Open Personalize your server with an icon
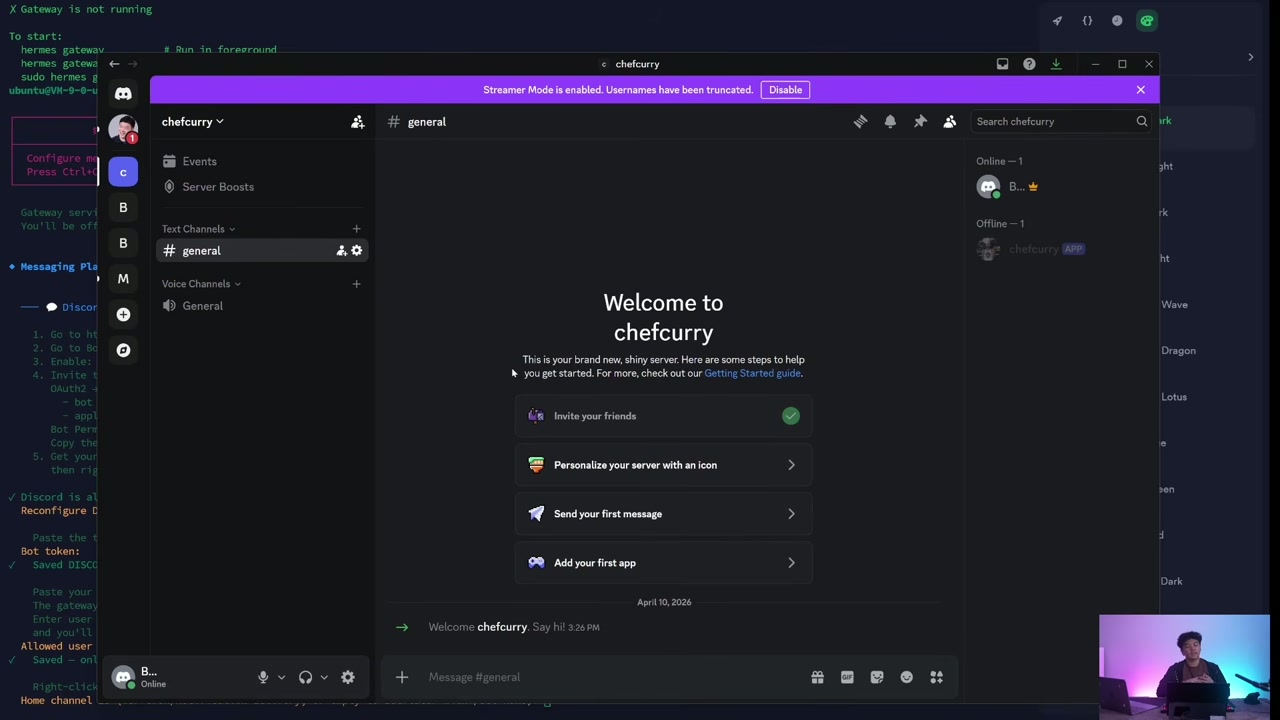 (x=663, y=465)
